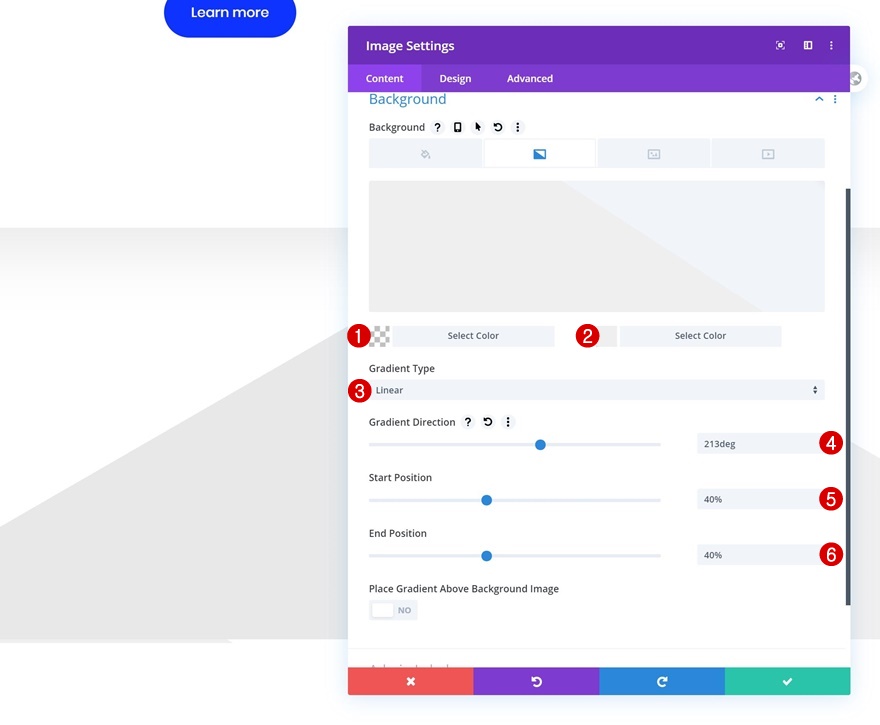The height and width of the screenshot is (725, 880).
Task: Click the split column layout icon in header
Action: click(808, 45)
